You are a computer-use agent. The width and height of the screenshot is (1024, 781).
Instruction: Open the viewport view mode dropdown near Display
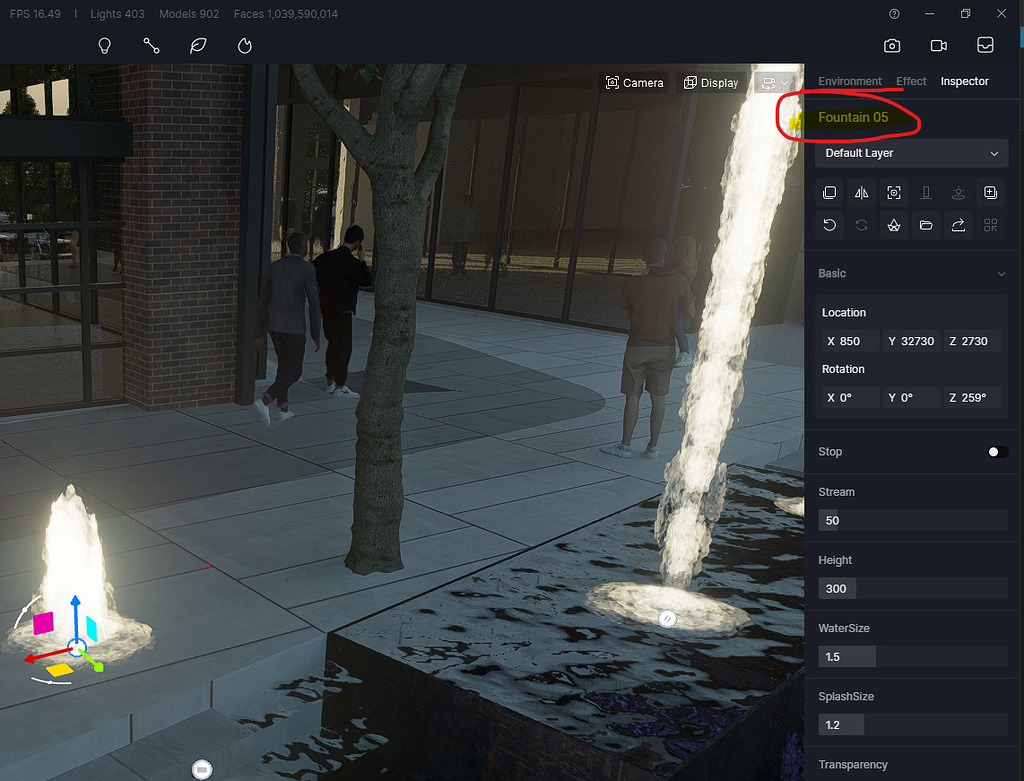pyautogui.click(x=775, y=83)
